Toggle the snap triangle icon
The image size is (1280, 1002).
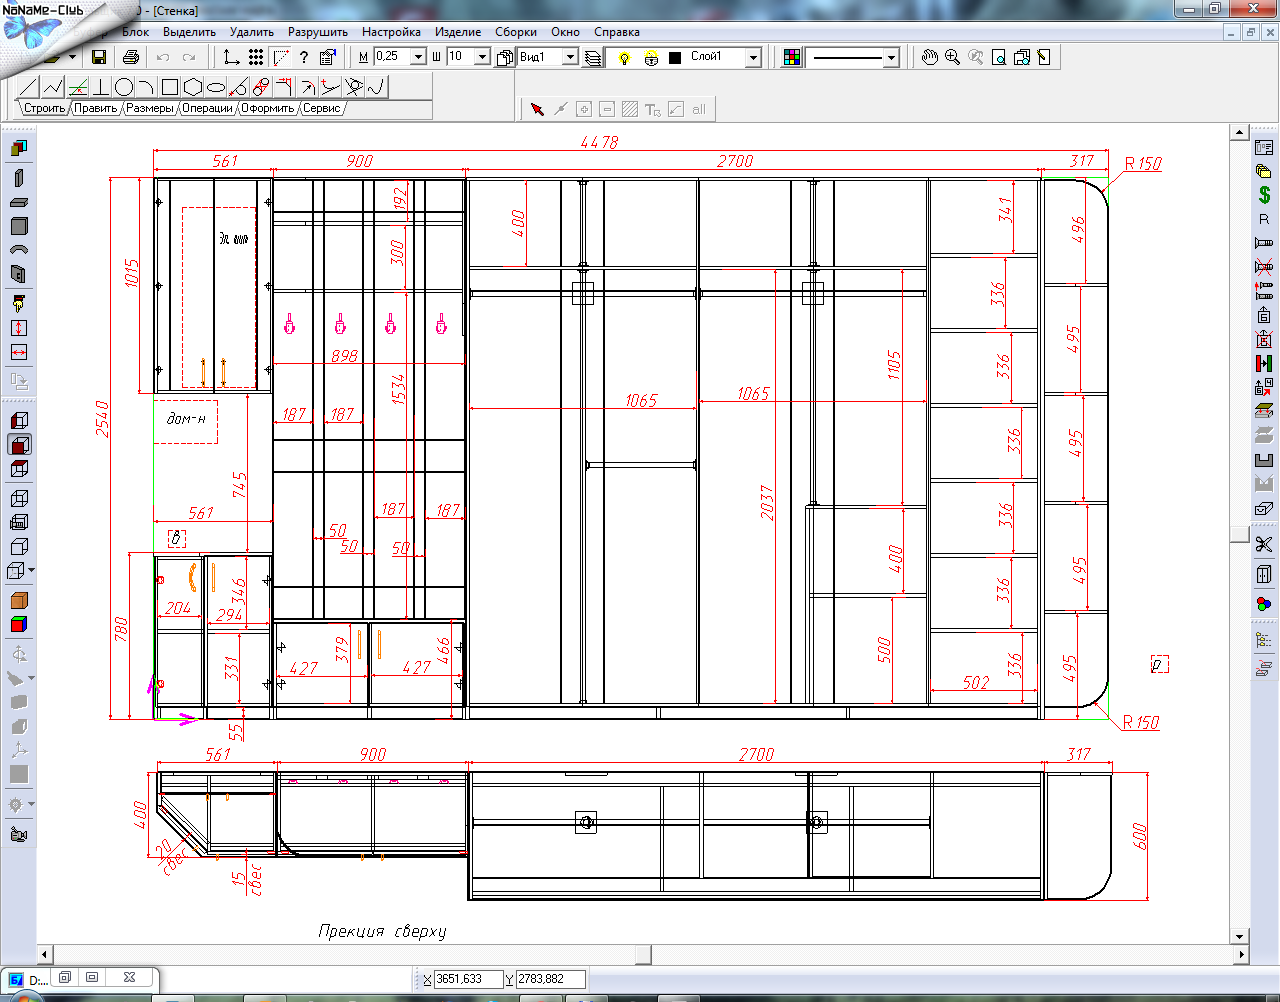point(281,57)
